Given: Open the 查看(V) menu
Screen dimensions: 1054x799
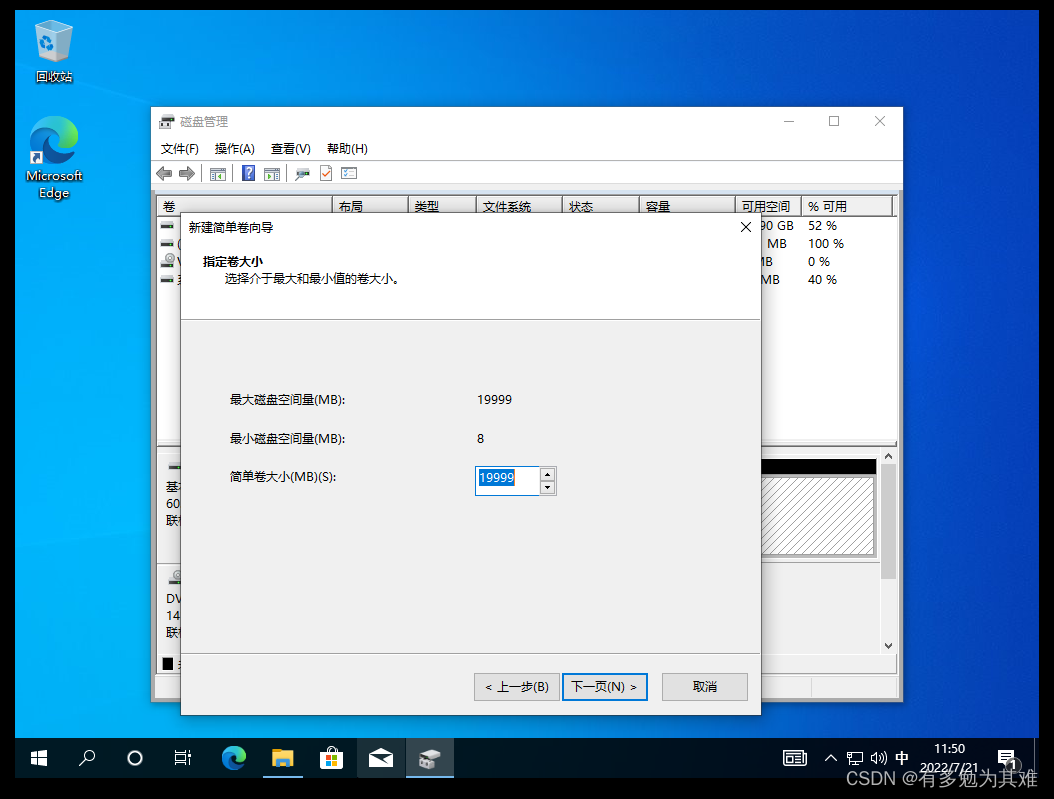Looking at the screenshot, I should click(290, 149).
